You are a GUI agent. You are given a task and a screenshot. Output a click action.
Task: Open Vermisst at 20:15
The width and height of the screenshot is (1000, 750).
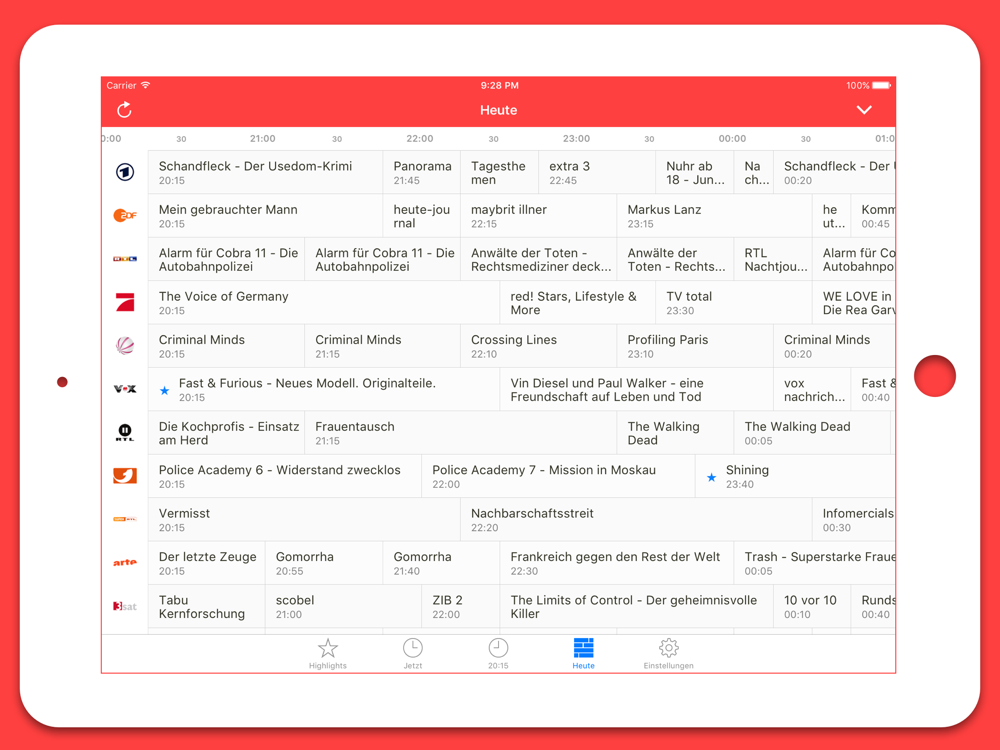click(x=304, y=519)
